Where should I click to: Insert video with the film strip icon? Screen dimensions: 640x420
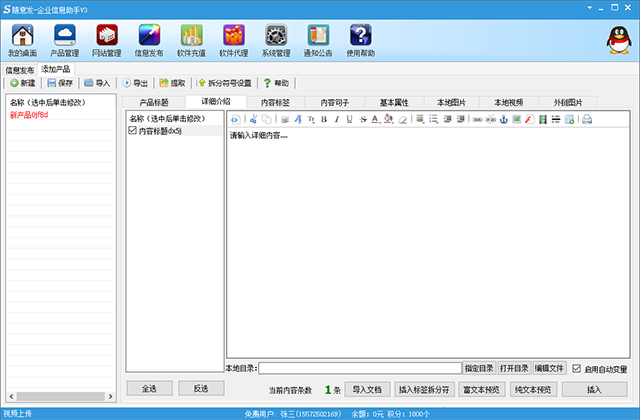click(543, 119)
